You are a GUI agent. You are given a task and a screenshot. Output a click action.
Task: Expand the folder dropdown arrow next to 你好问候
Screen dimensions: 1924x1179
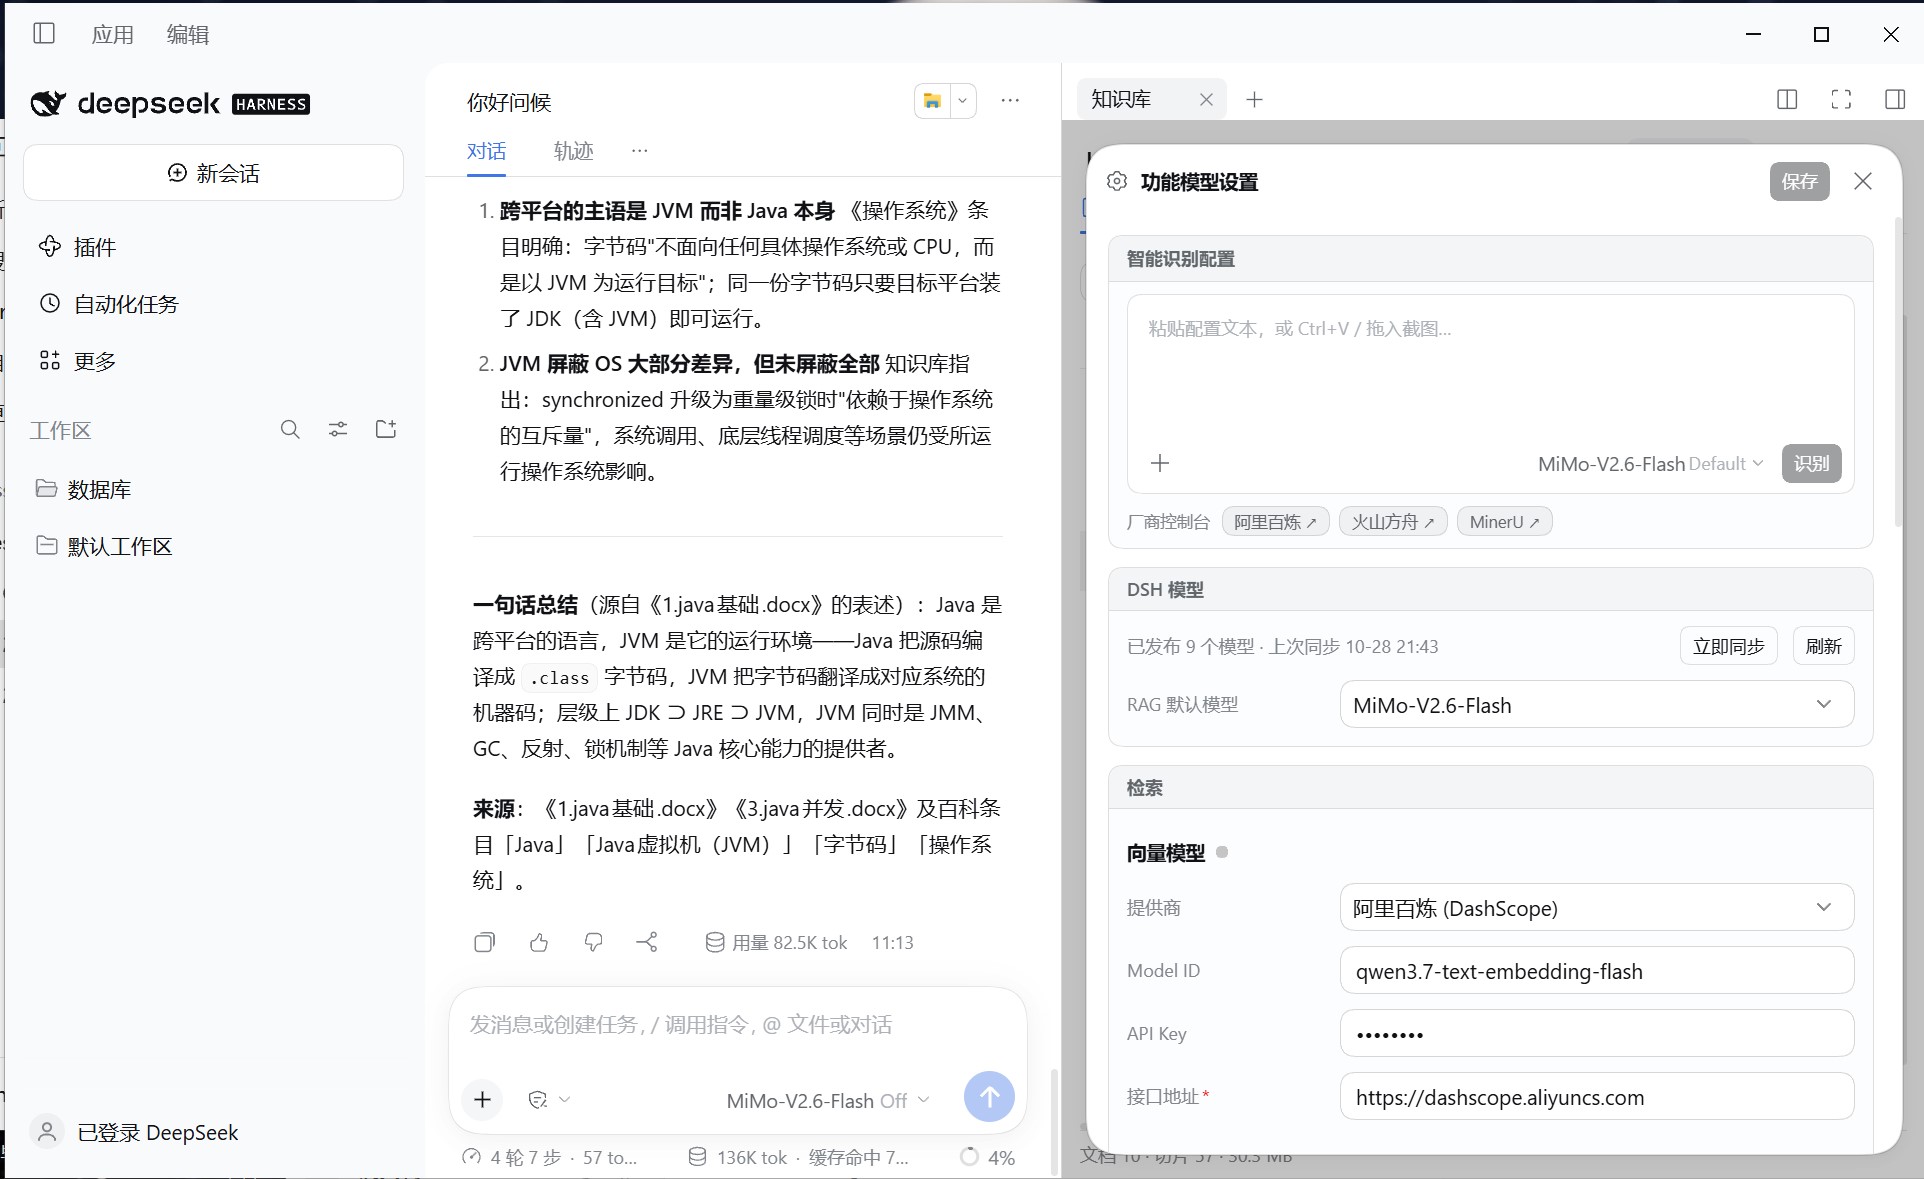pos(962,101)
